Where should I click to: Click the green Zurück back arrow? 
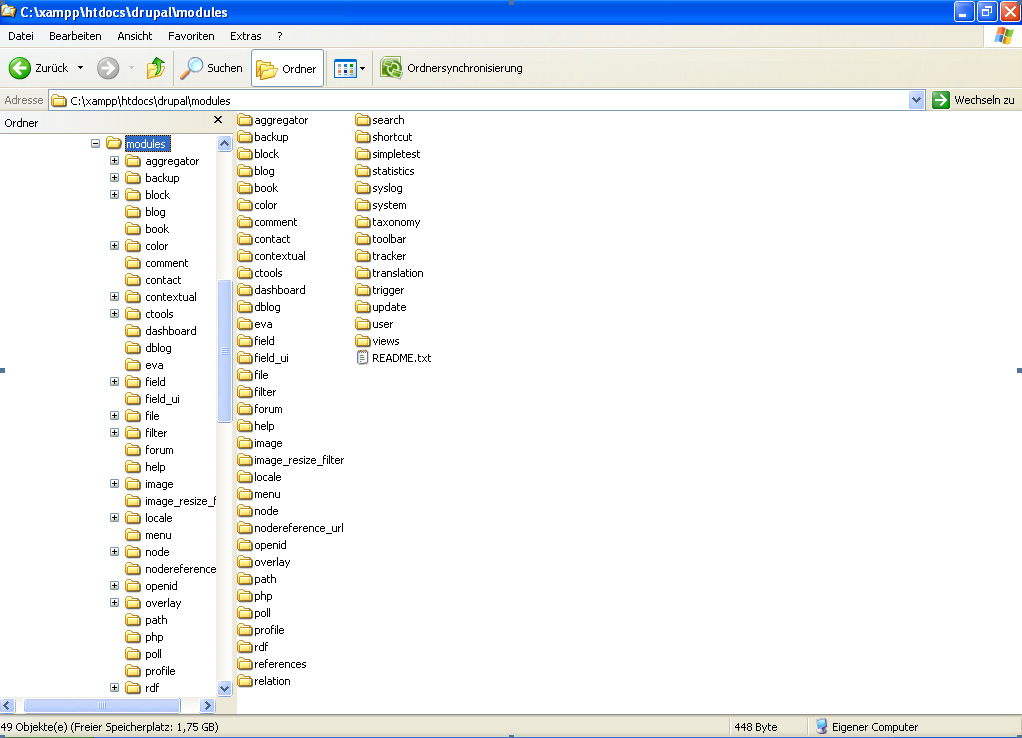coord(20,68)
